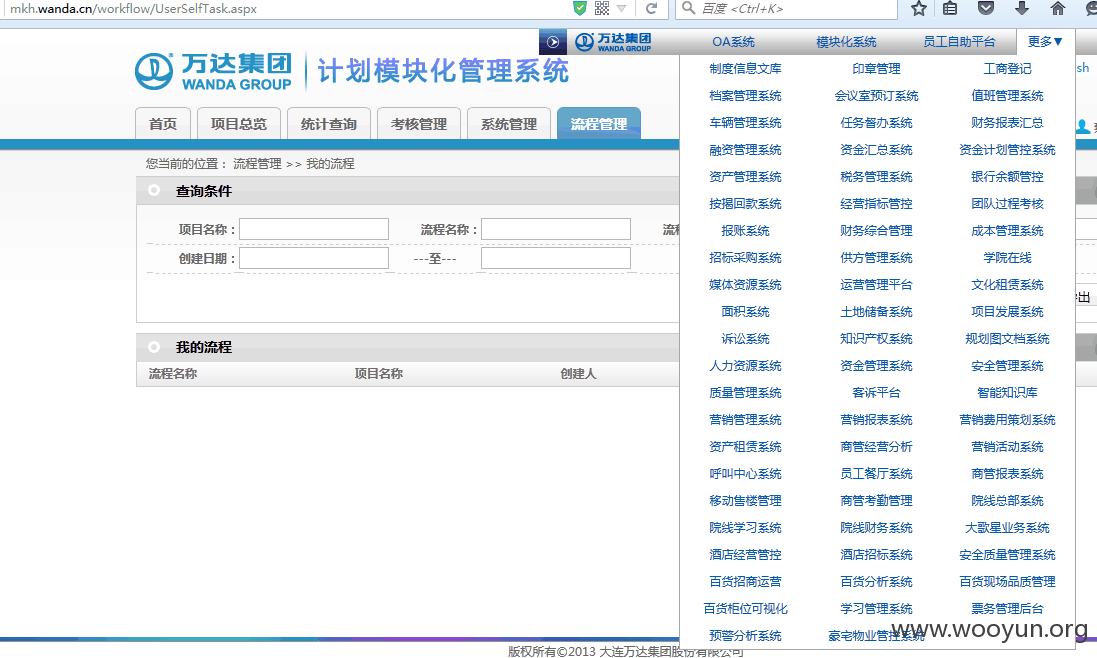Open 任务督办系统 link

(876, 123)
